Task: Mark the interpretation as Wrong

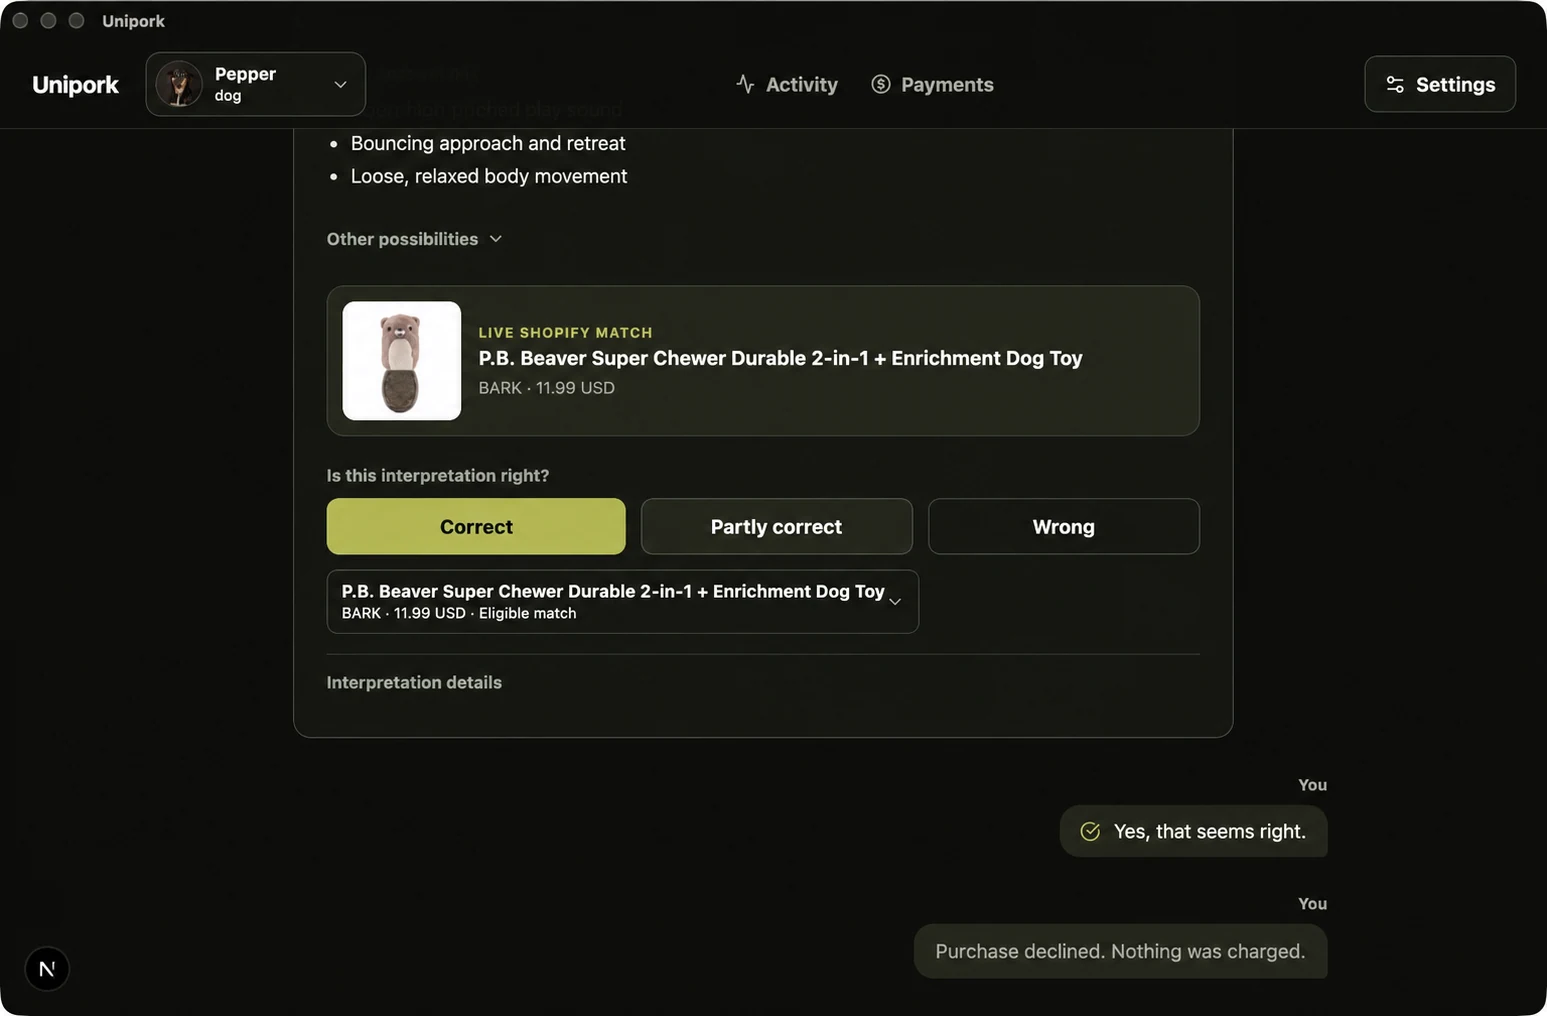Action: 1063,527
